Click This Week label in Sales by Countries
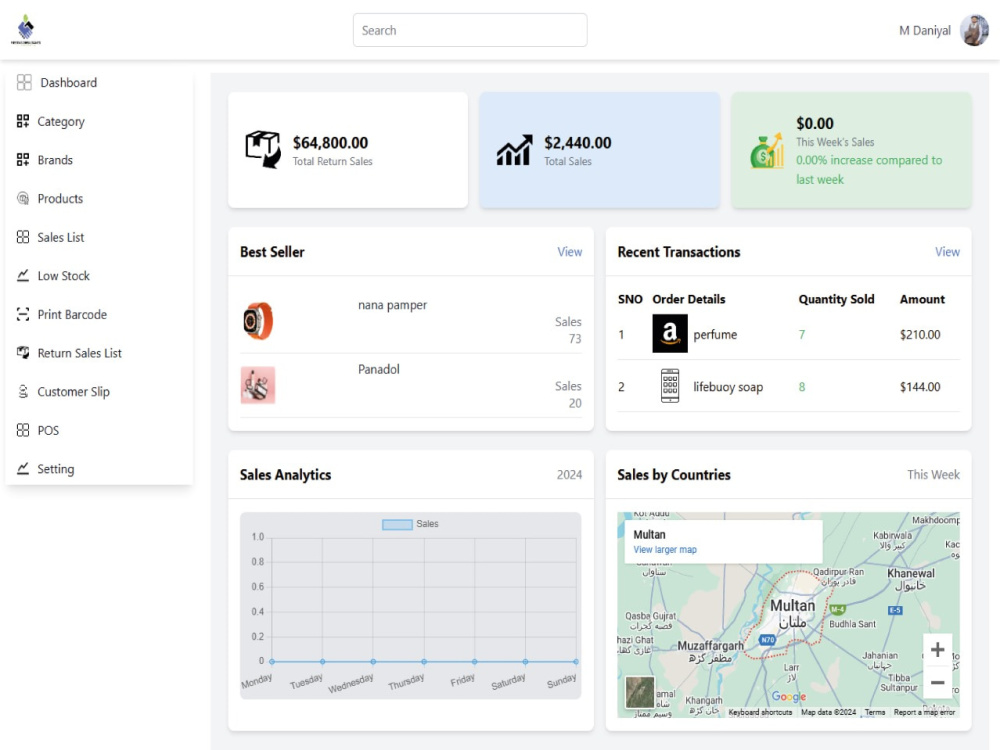 click(933, 474)
